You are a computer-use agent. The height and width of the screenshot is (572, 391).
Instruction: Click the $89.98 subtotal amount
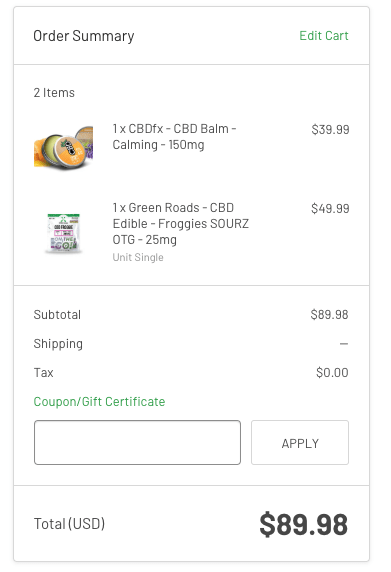[x=329, y=314]
